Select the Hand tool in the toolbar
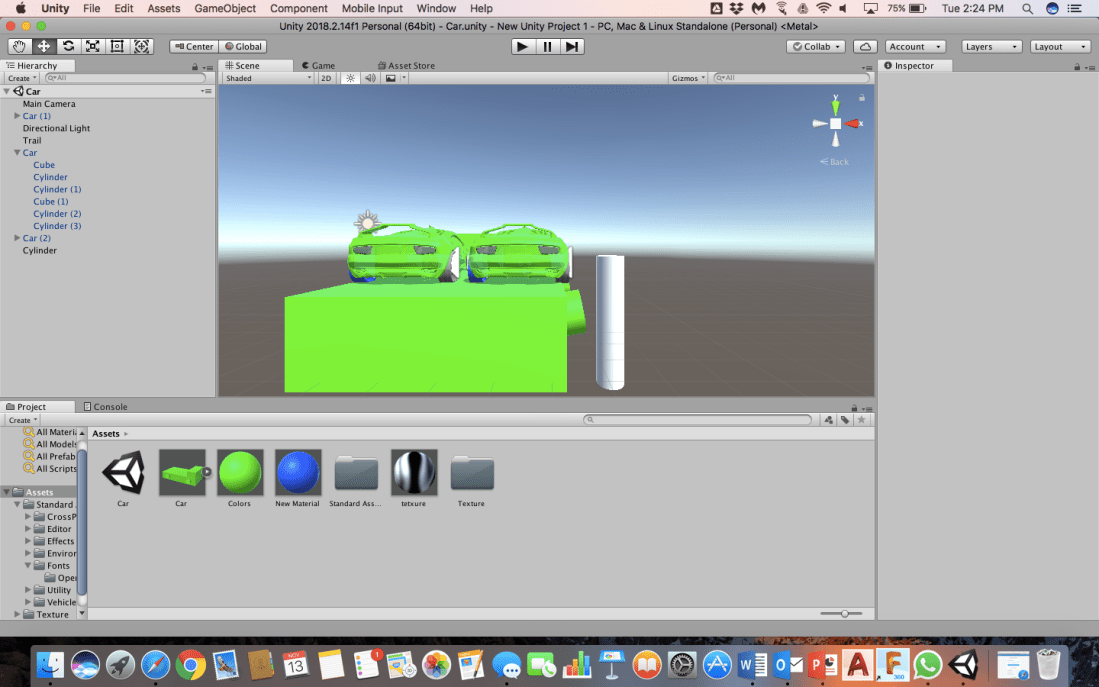 click(x=19, y=46)
